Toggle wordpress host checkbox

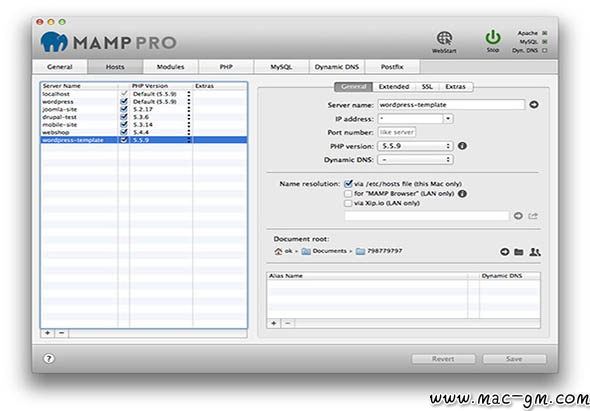[123, 102]
